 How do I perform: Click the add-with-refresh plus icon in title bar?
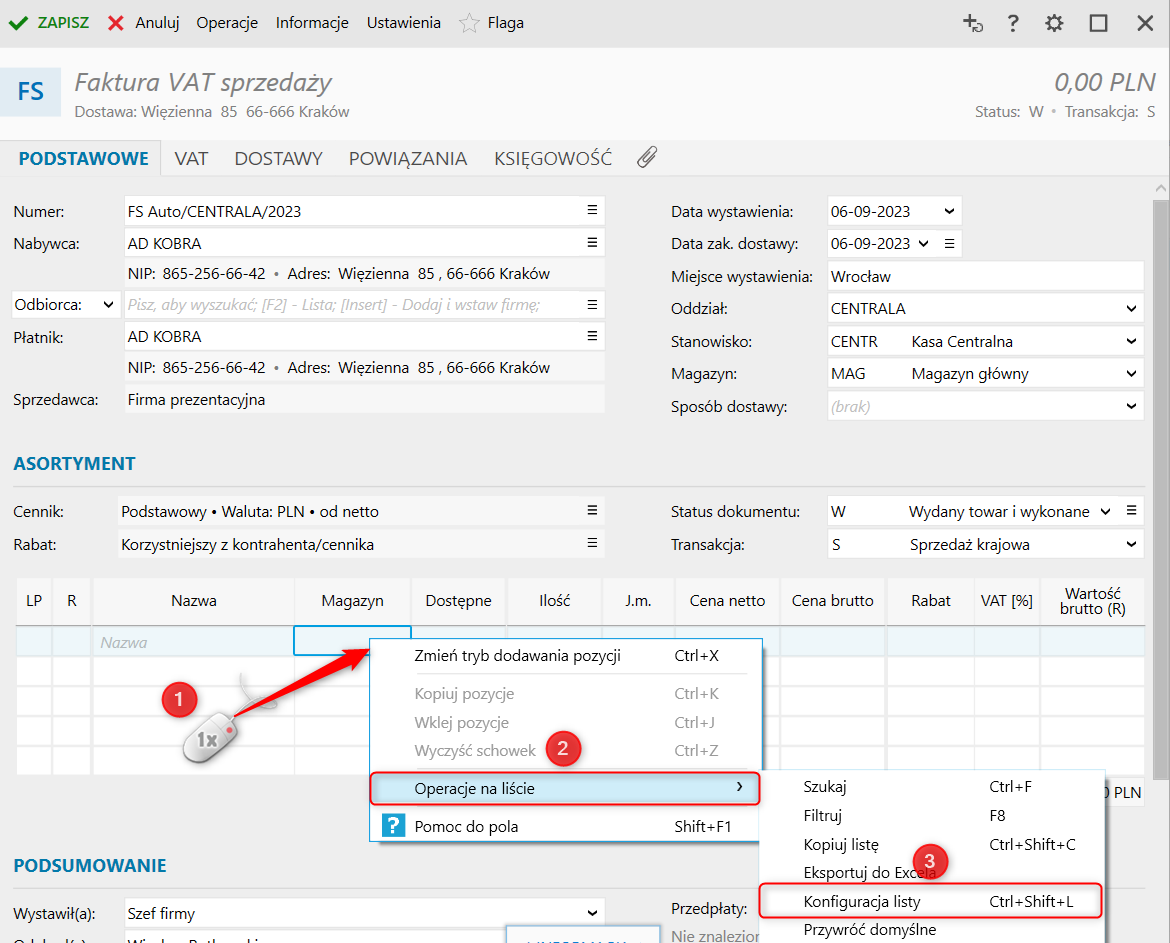(x=972, y=23)
